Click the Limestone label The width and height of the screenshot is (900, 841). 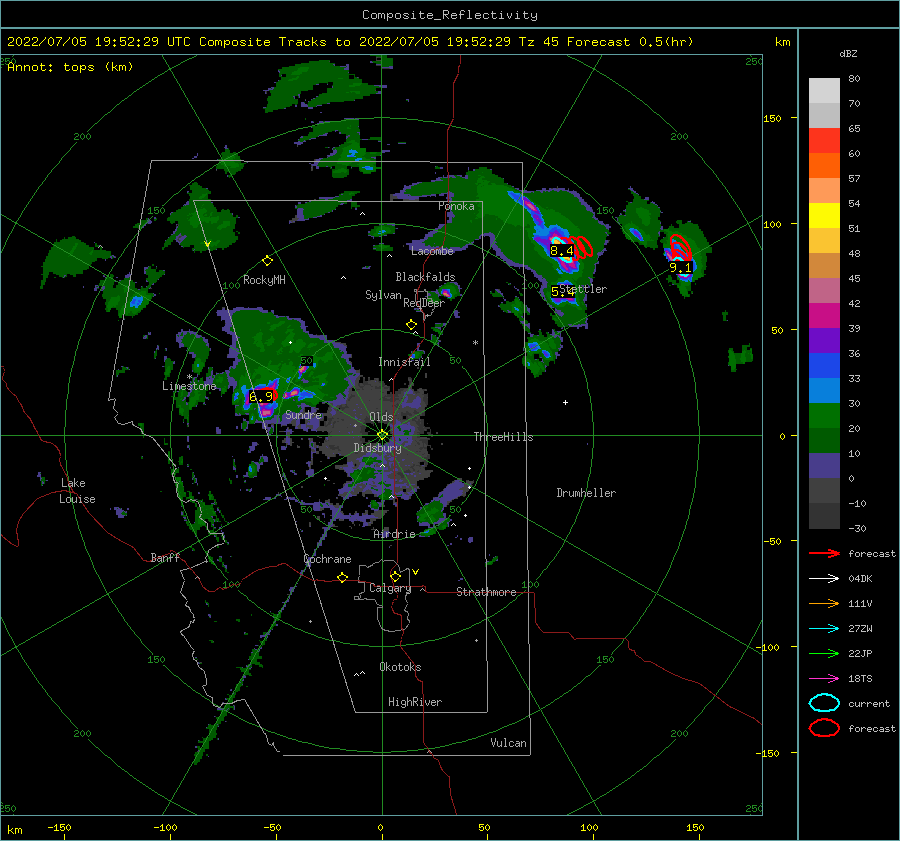189,386
